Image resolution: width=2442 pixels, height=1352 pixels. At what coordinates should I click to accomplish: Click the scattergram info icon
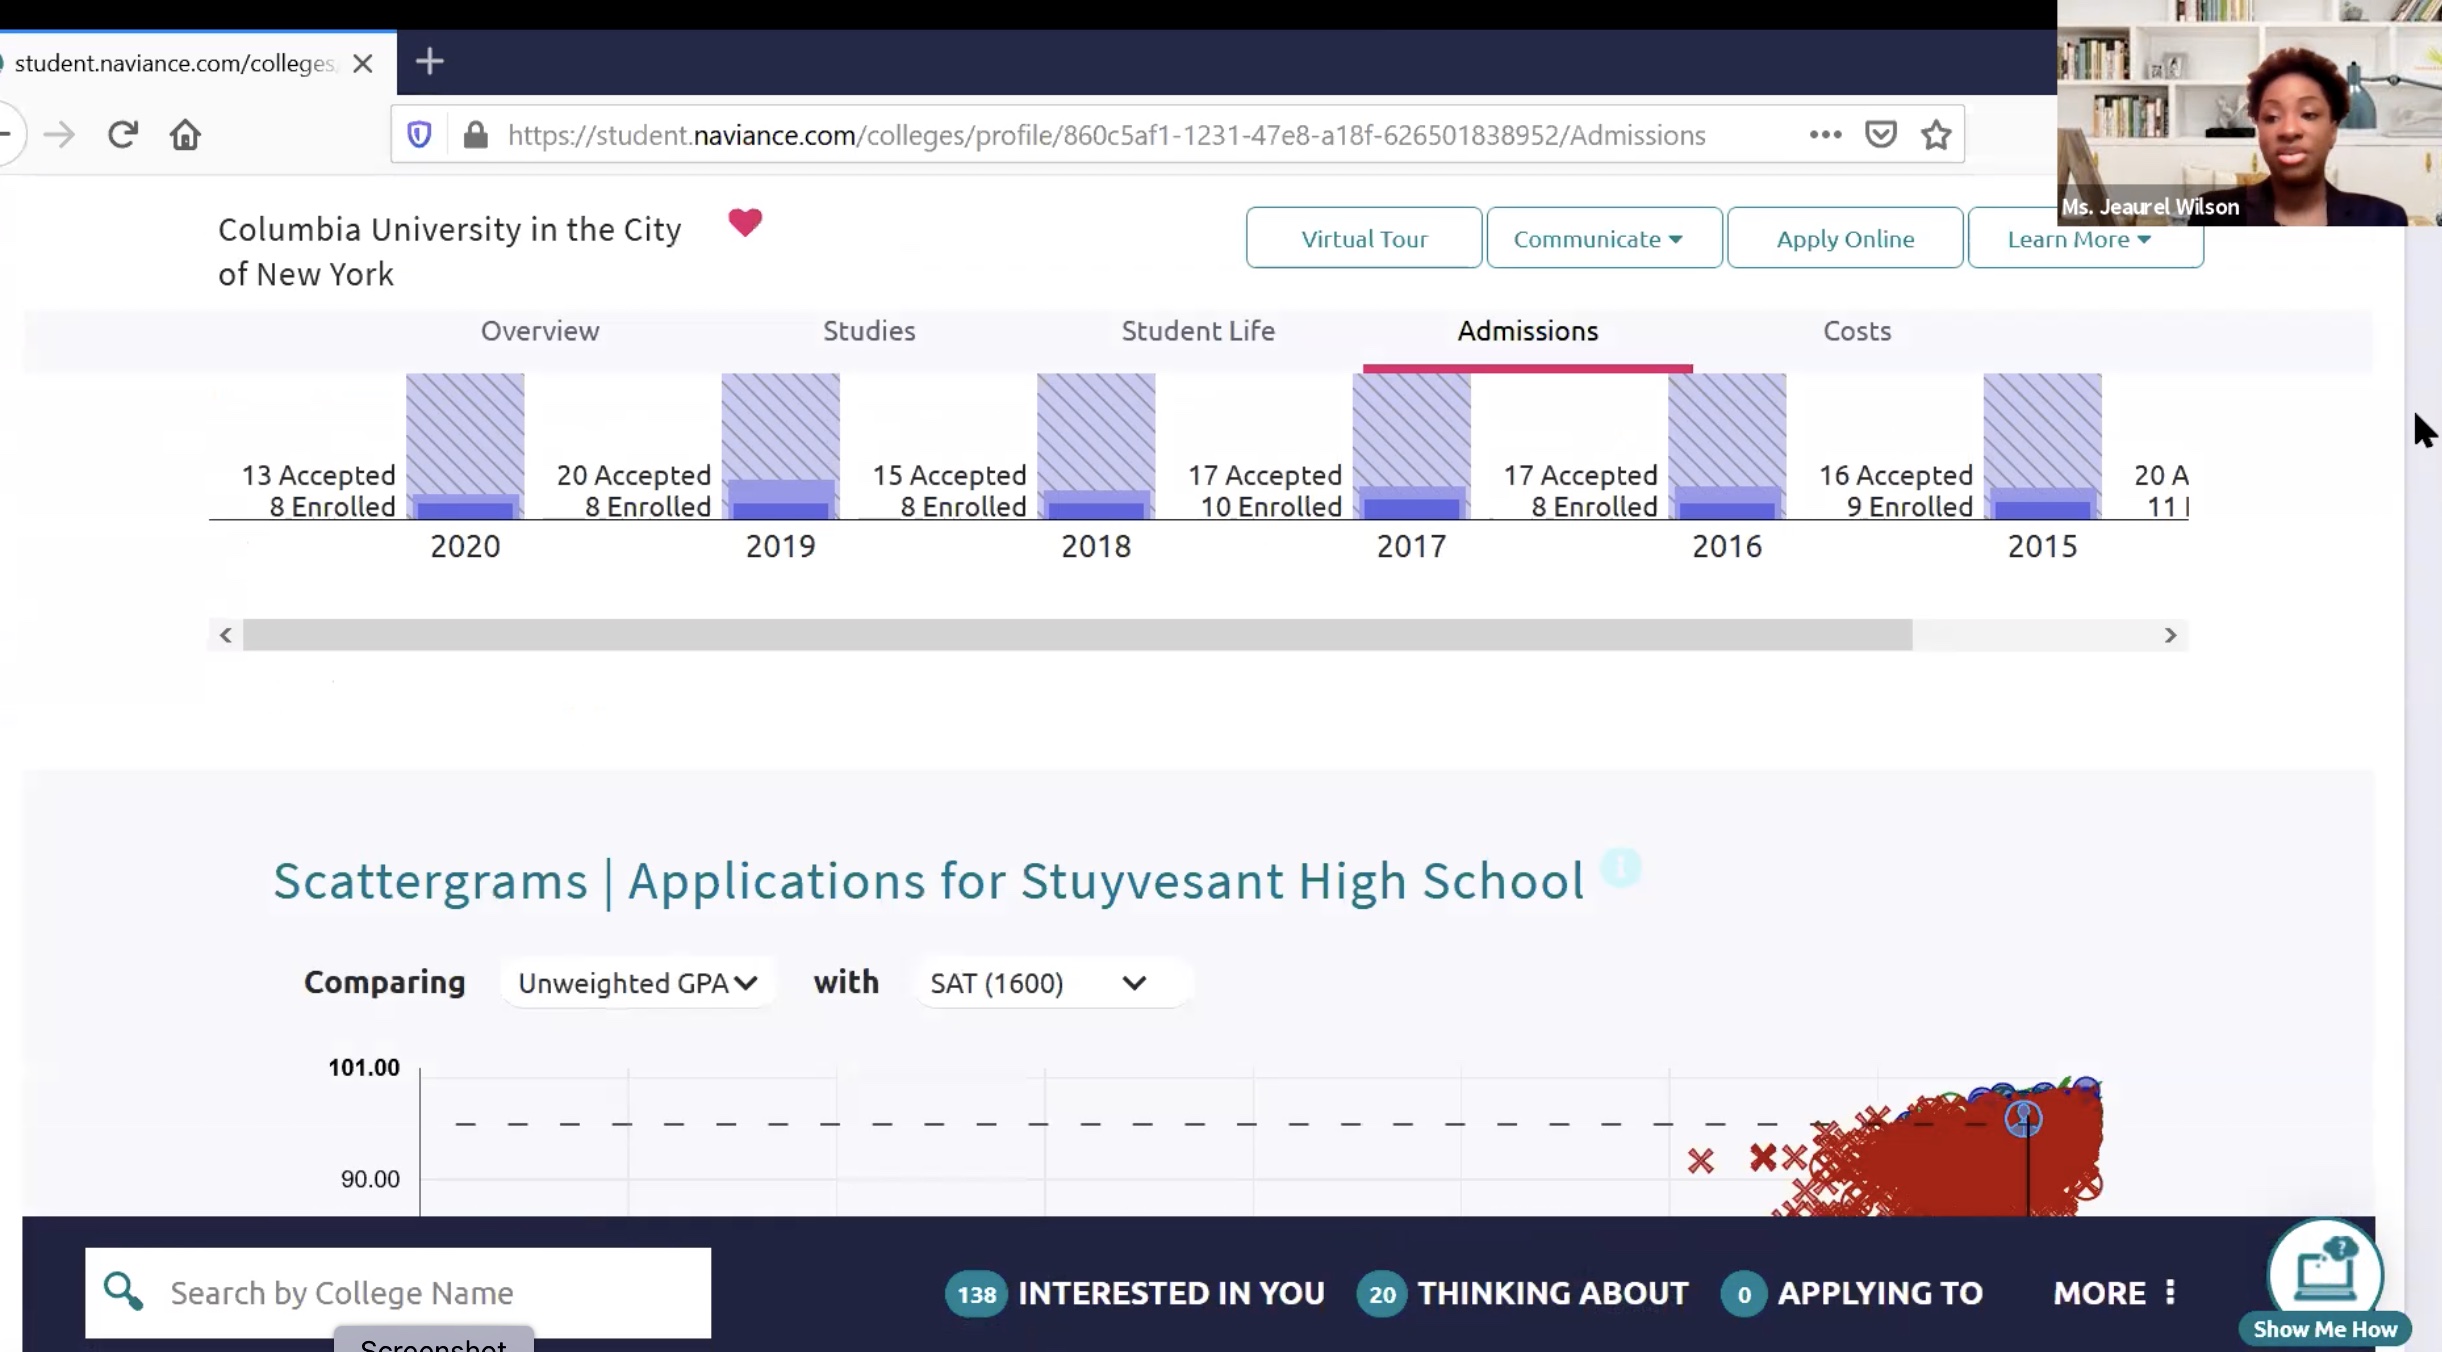click(x=1620, y=867)
